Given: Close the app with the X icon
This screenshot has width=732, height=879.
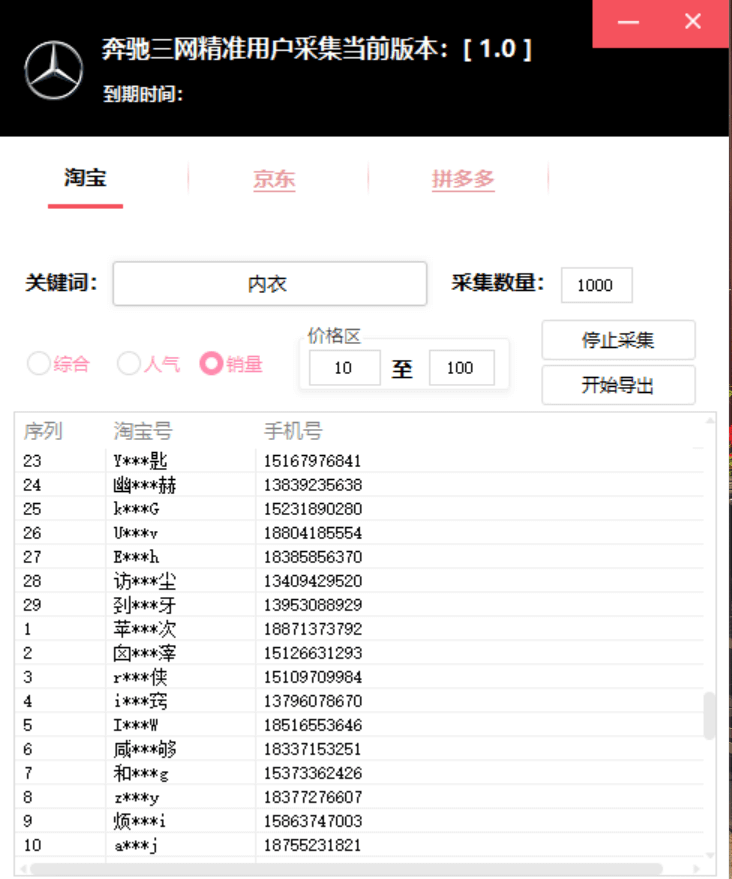Looking at the screenshot, I should tap(693, 21).
